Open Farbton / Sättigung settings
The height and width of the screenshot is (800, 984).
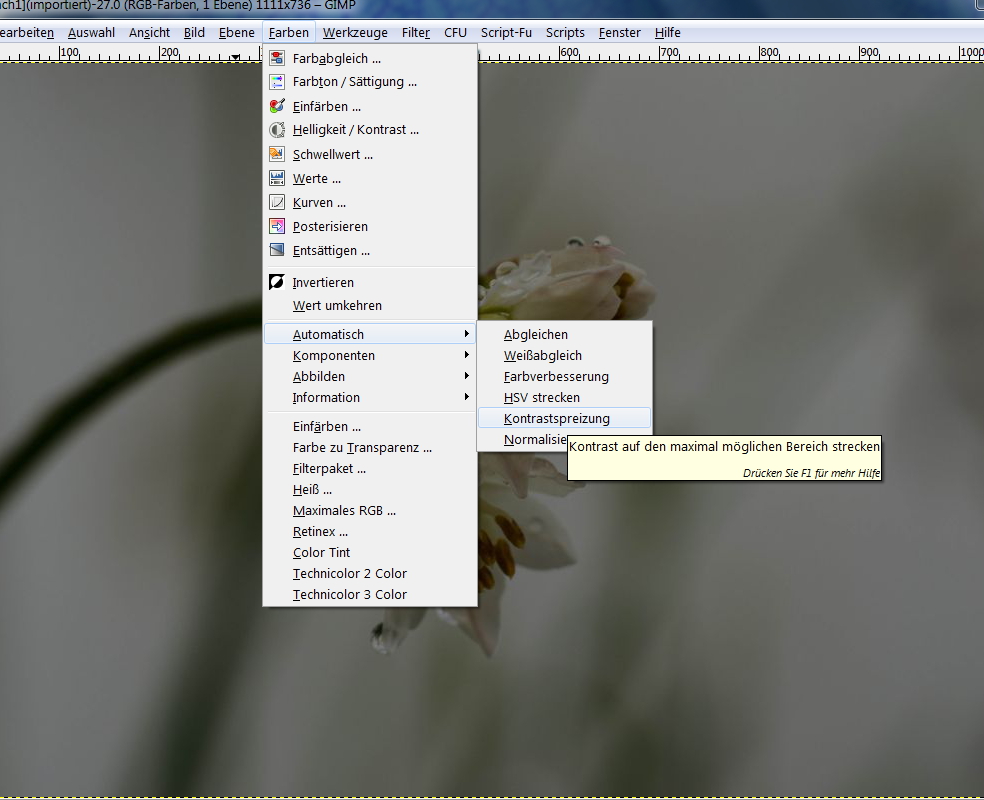[x=370, y=82]
